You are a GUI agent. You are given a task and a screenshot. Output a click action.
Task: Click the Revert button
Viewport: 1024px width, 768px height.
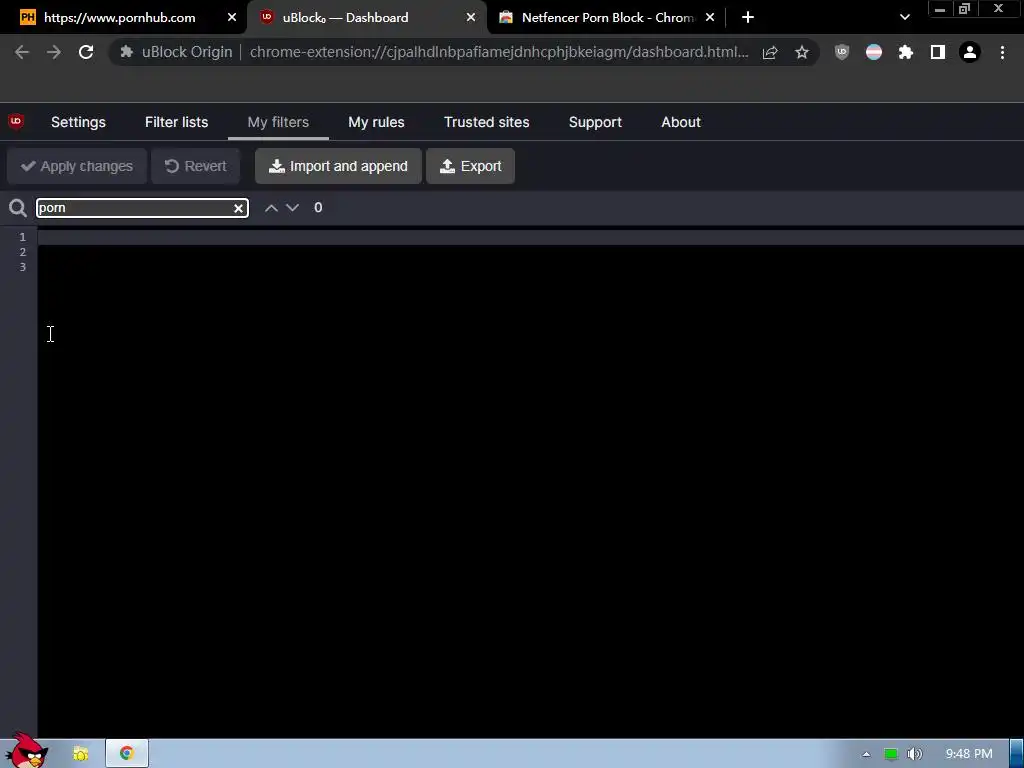pos(195,167)
